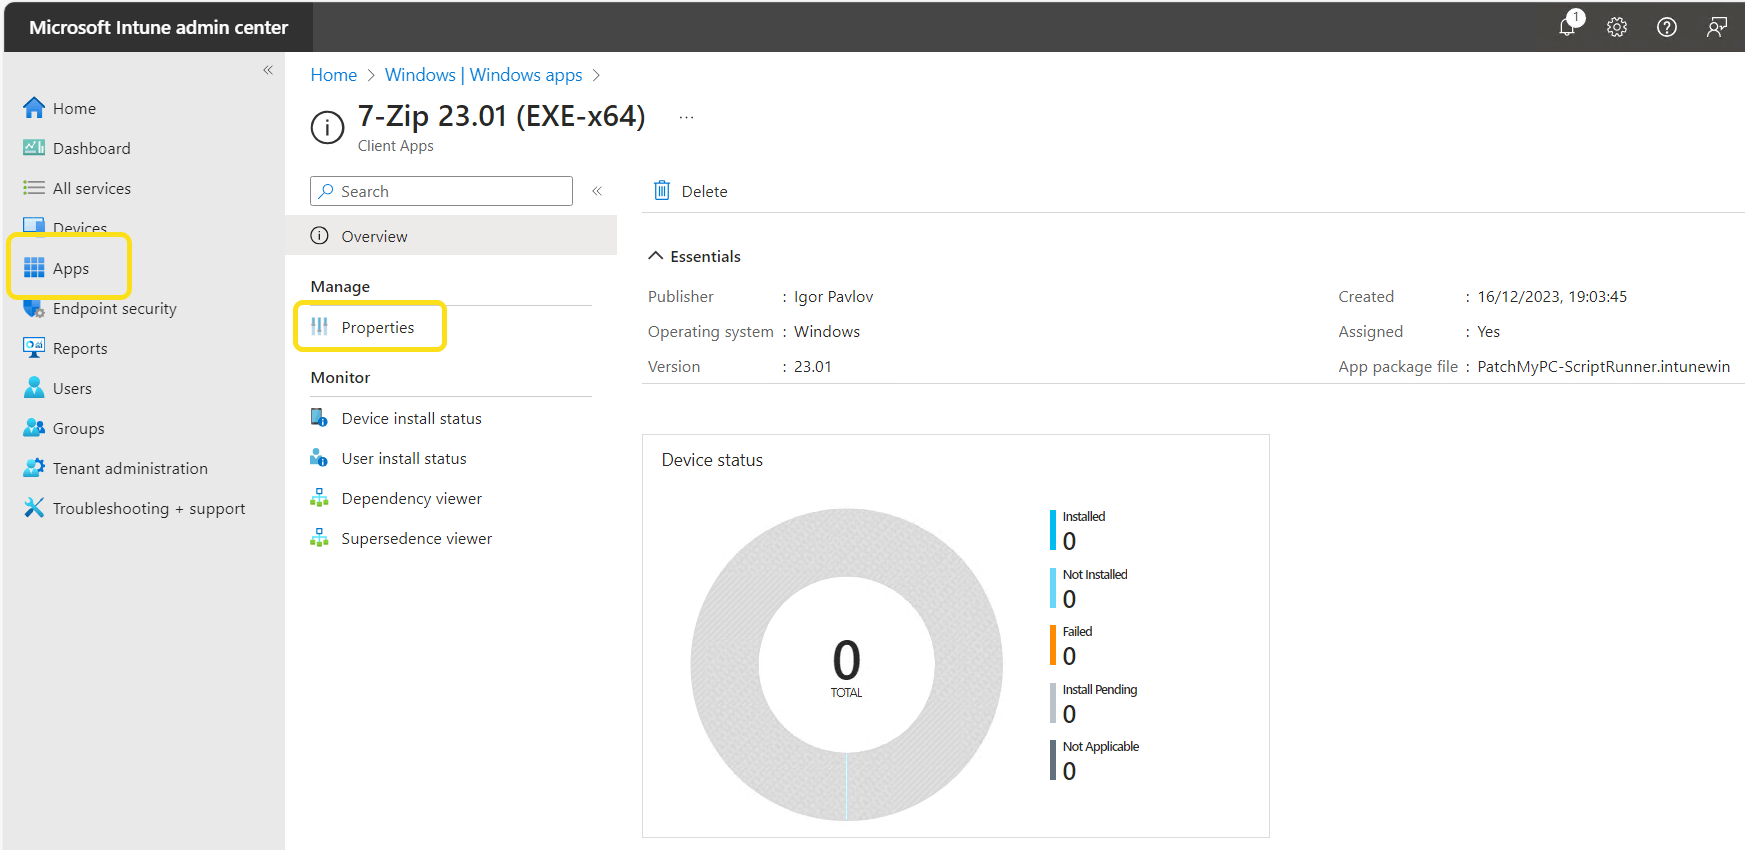Focus the resource menu Search field
This screenshot has height=850, width=1745.
[x=442, y=191]
